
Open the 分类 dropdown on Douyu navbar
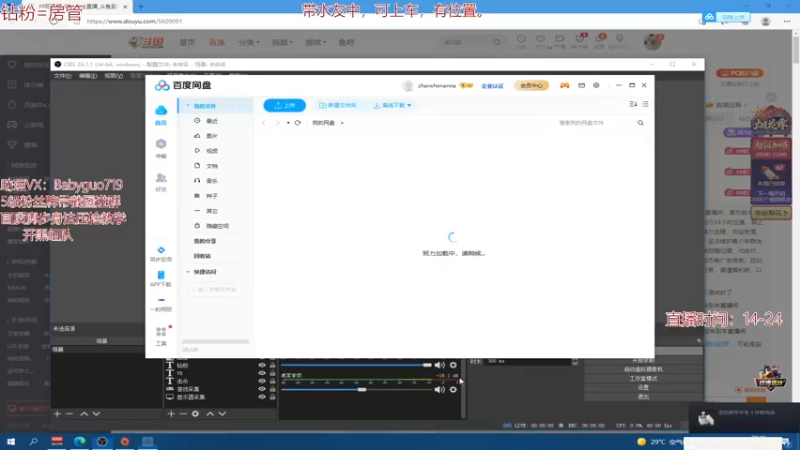point(248,42)
